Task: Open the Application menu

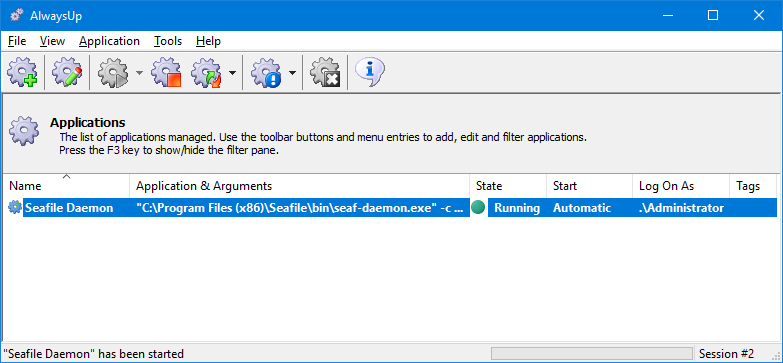Action: 109,41
